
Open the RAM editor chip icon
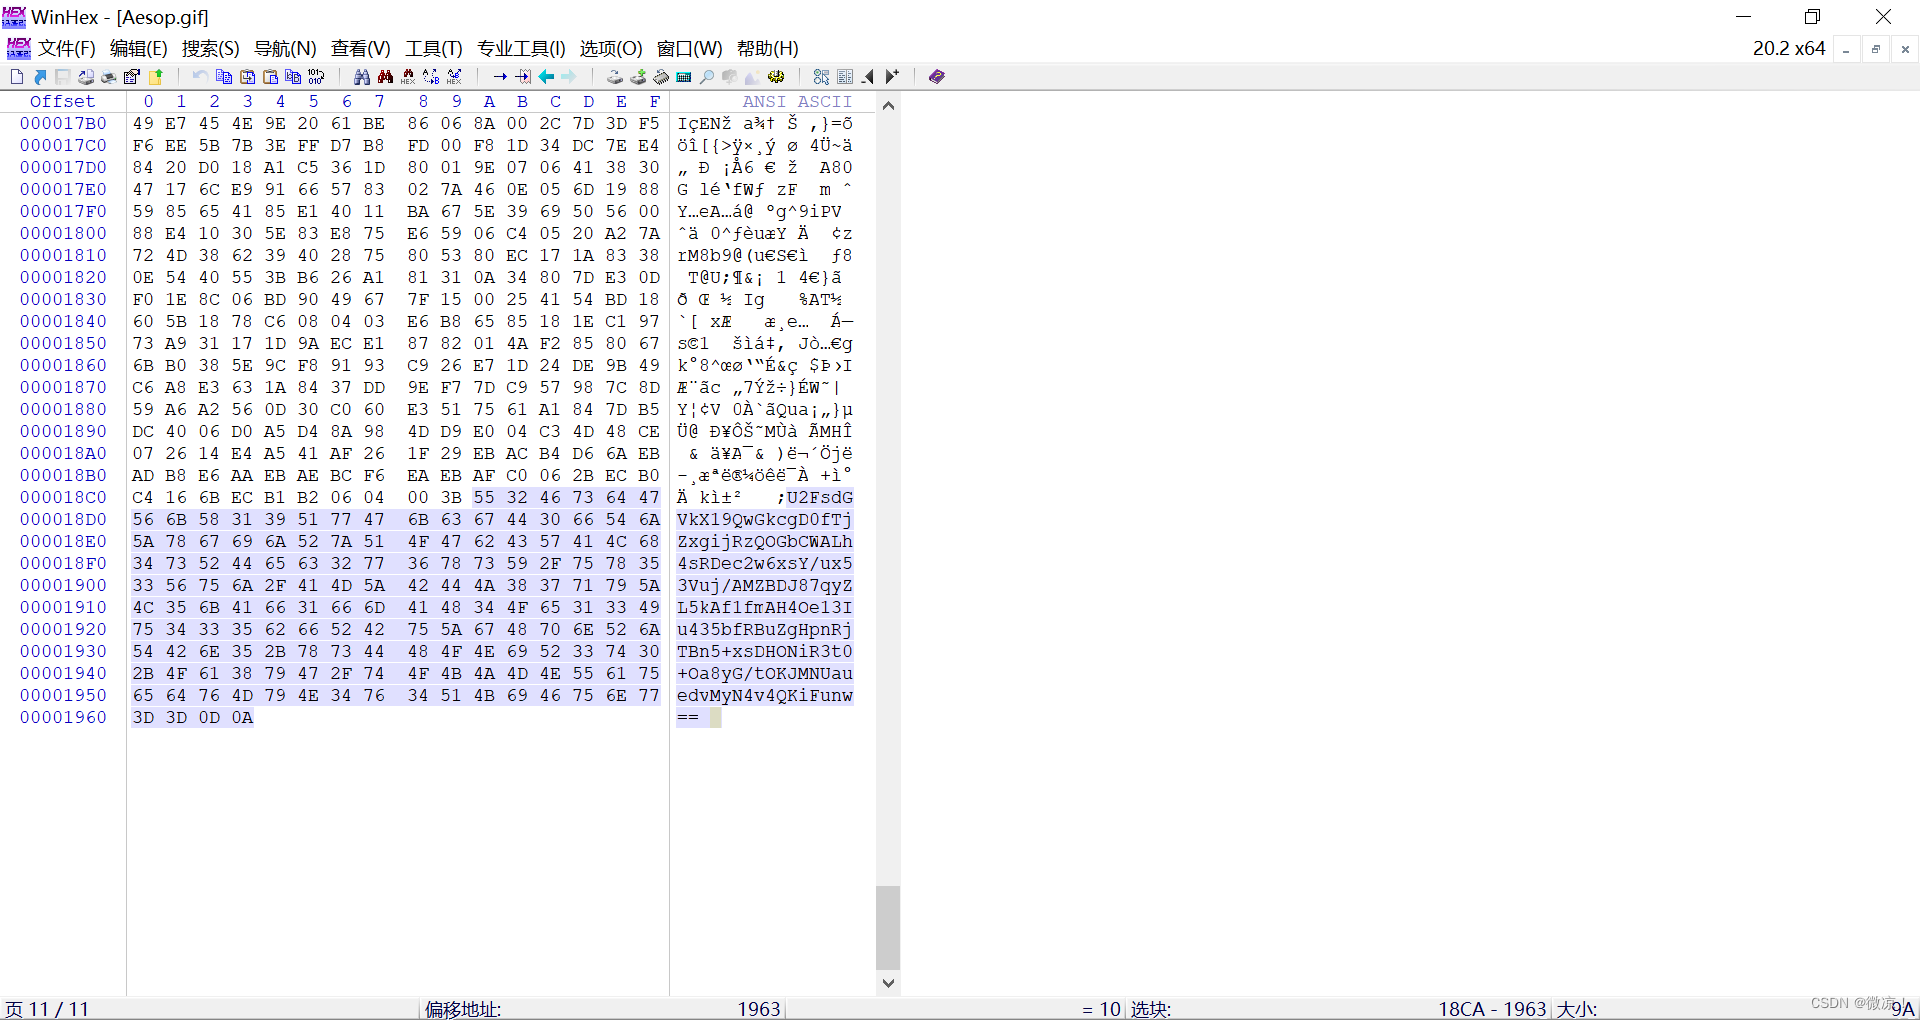click(x=661, y=76)
